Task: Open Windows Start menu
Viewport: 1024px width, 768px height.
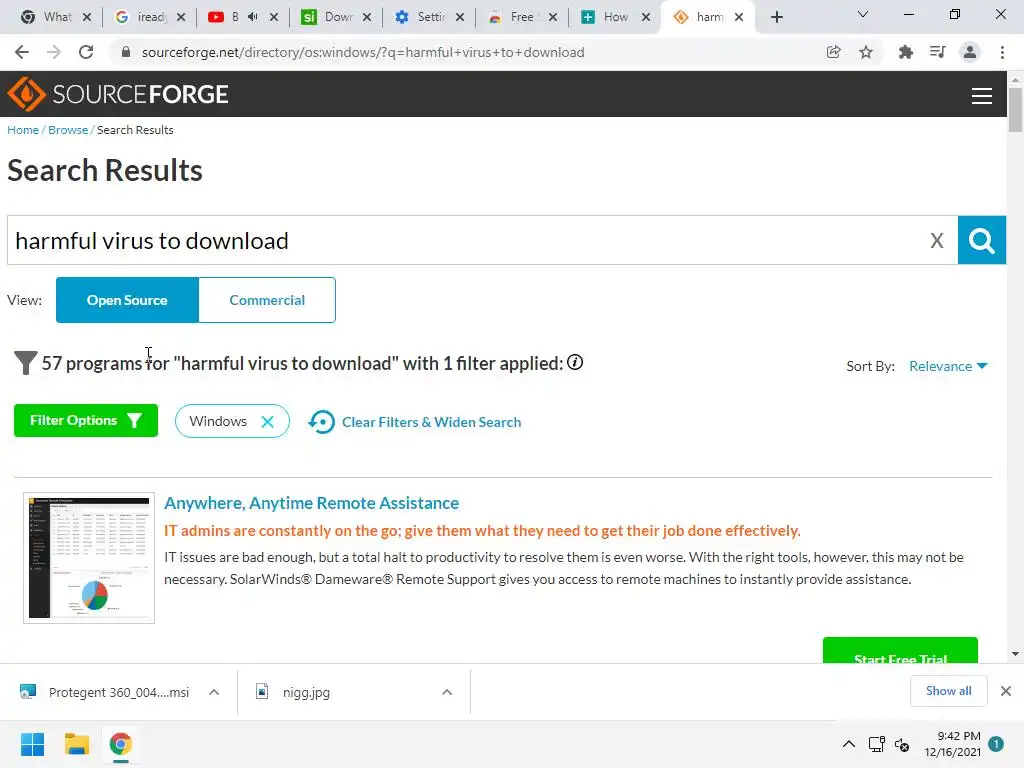Action: pyautogui.click(x=33, y=744)
